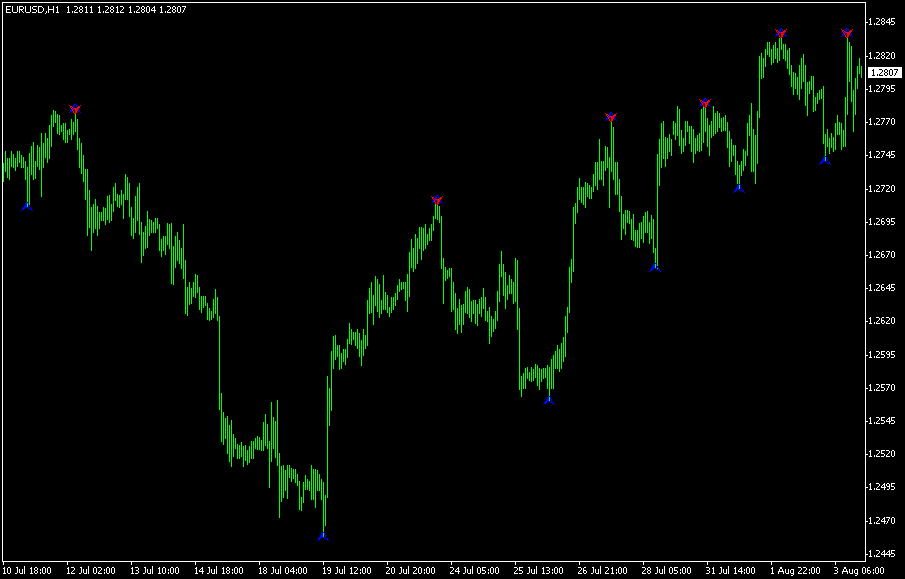Select the 1.2695 price scale label
The width and height of the screenshot is (905, 579).
[x=884, y=221]
